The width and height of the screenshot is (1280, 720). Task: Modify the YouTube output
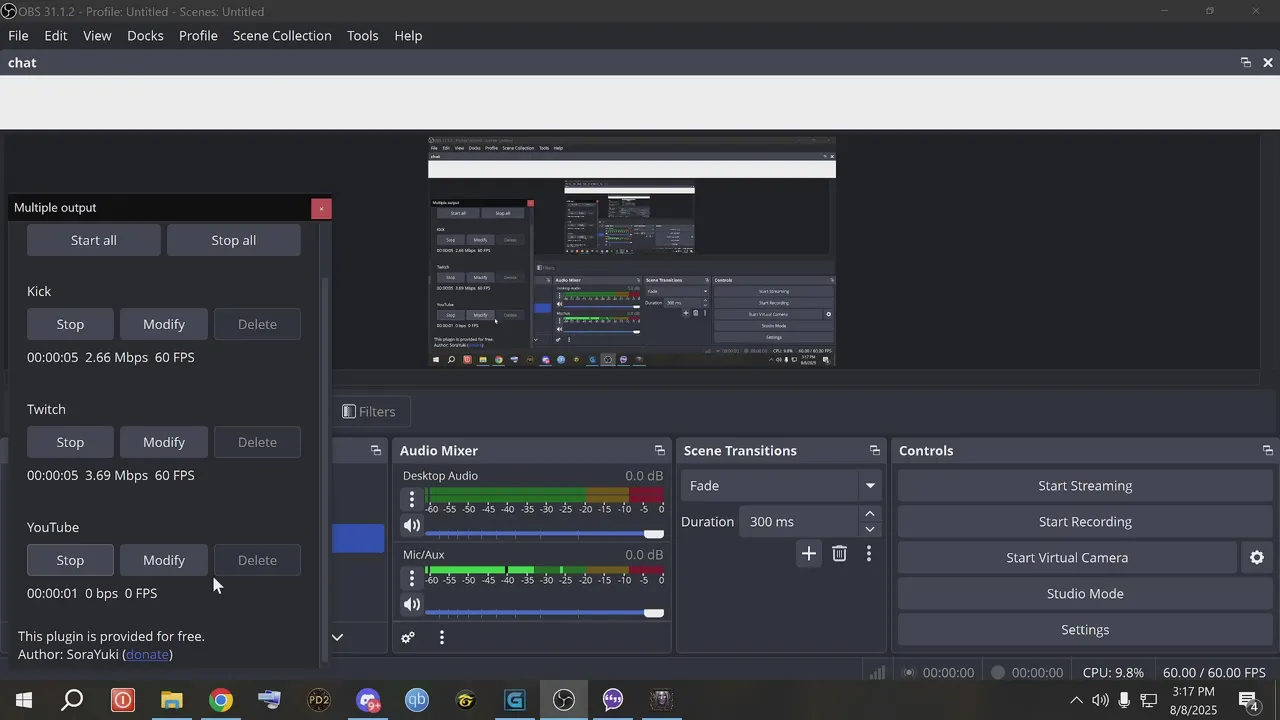click(164, 560)
